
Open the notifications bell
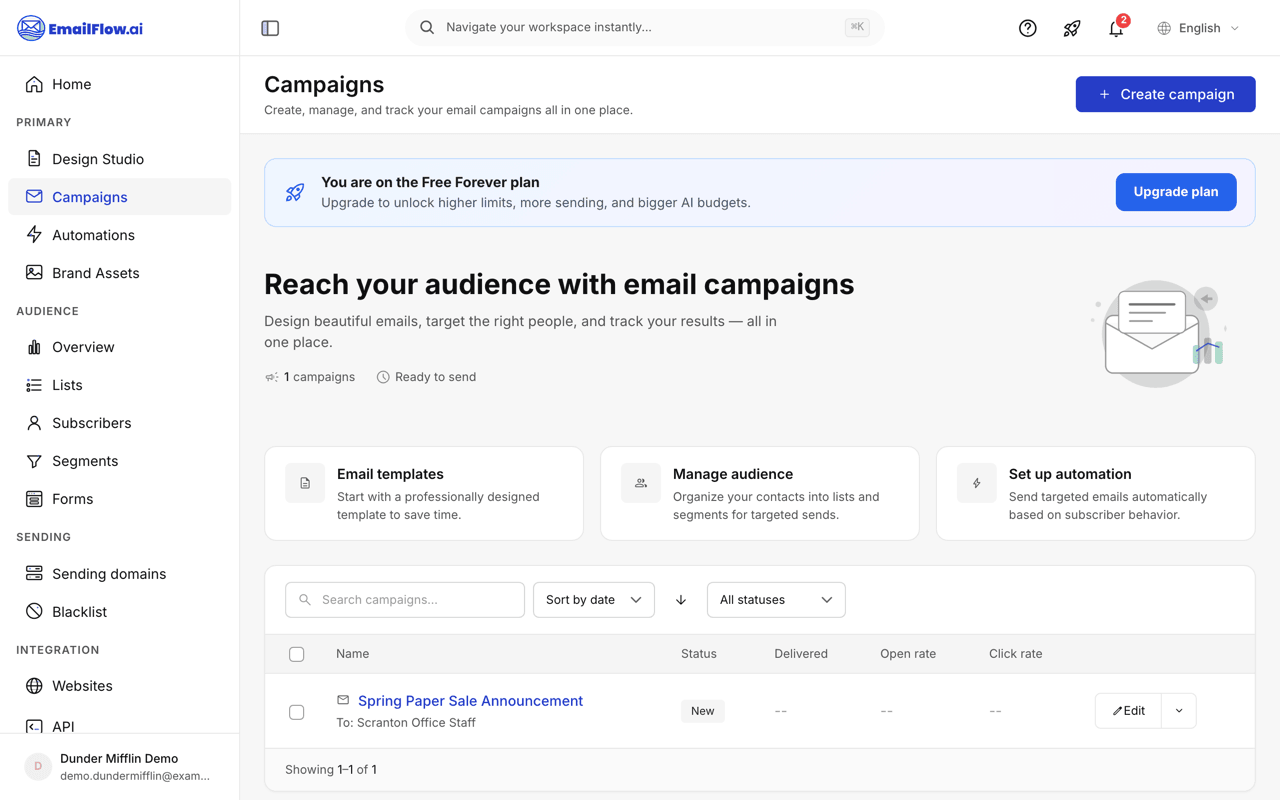(x=1115, y=28)
